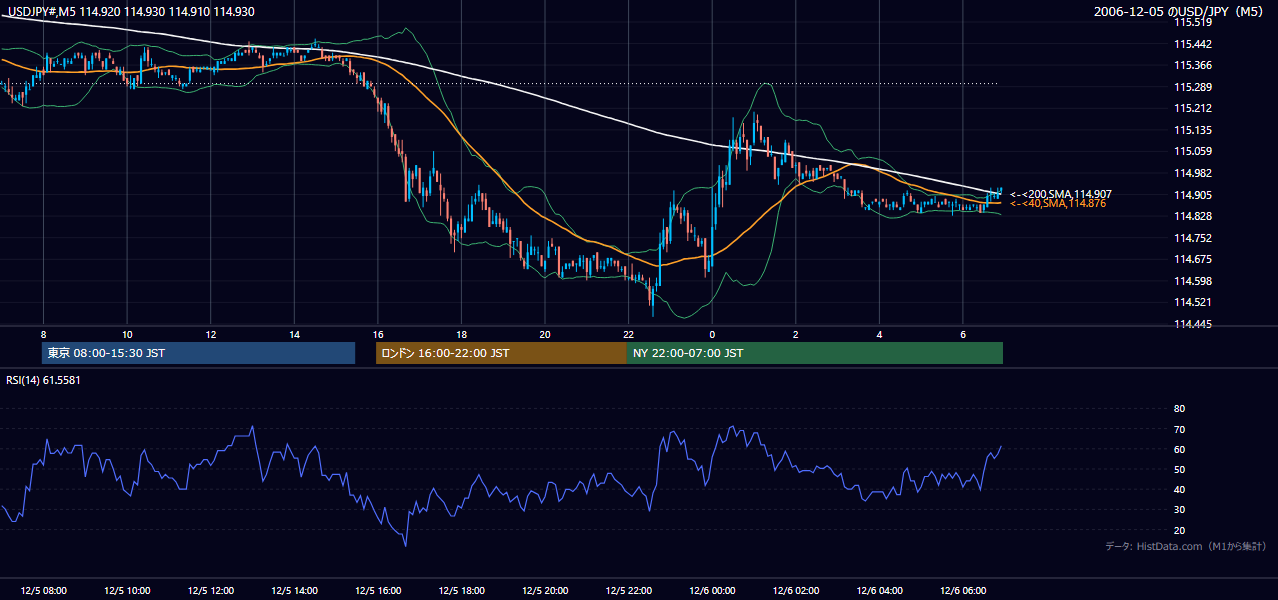The width and height of the screenshot is (1278, 600).
Task: Click the London 16:00-22:00 JST session bar
Action: (x=501, y=353)
